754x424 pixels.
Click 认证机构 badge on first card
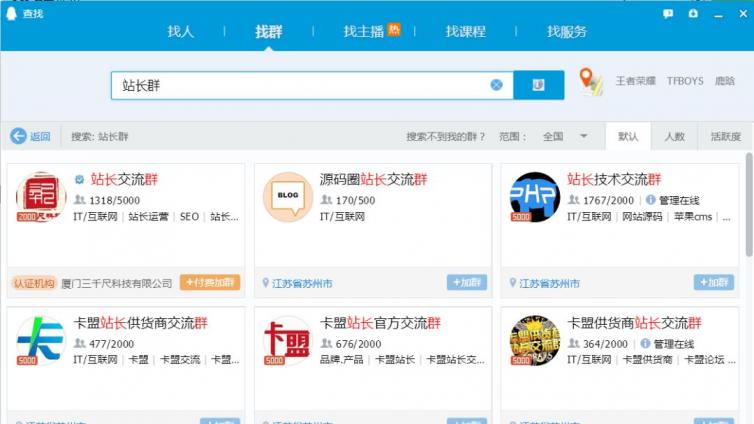(x=34, y=283)
